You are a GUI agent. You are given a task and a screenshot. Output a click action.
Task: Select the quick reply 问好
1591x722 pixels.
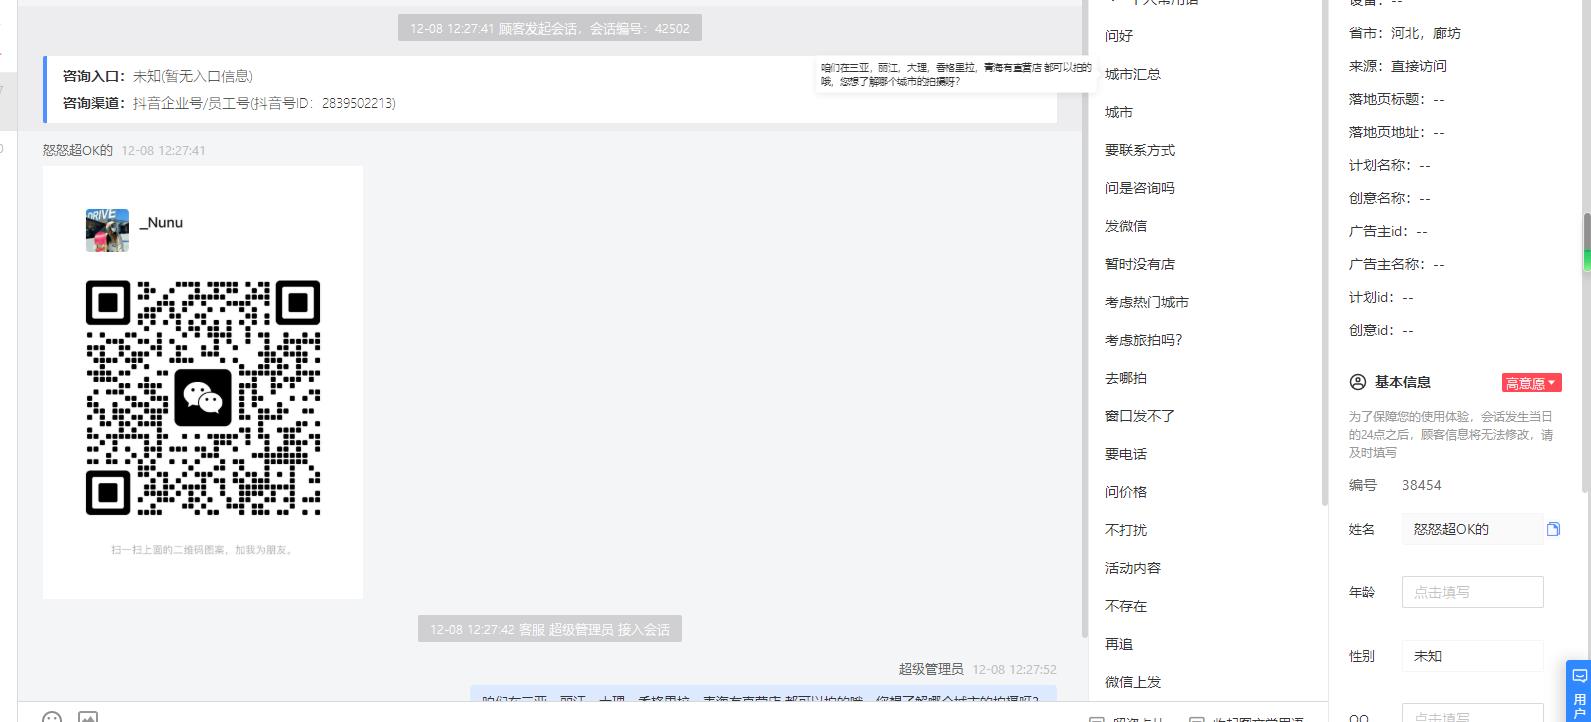pos(1119,36)
